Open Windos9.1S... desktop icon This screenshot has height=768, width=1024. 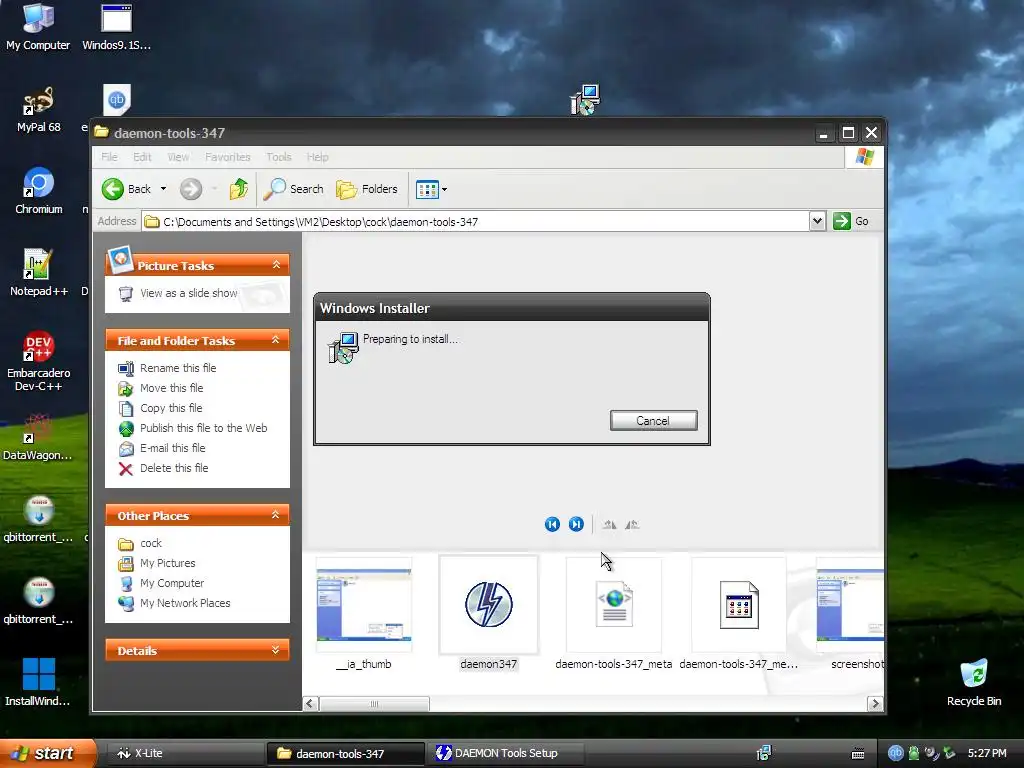pyautogui.click(x=116, y=27)
